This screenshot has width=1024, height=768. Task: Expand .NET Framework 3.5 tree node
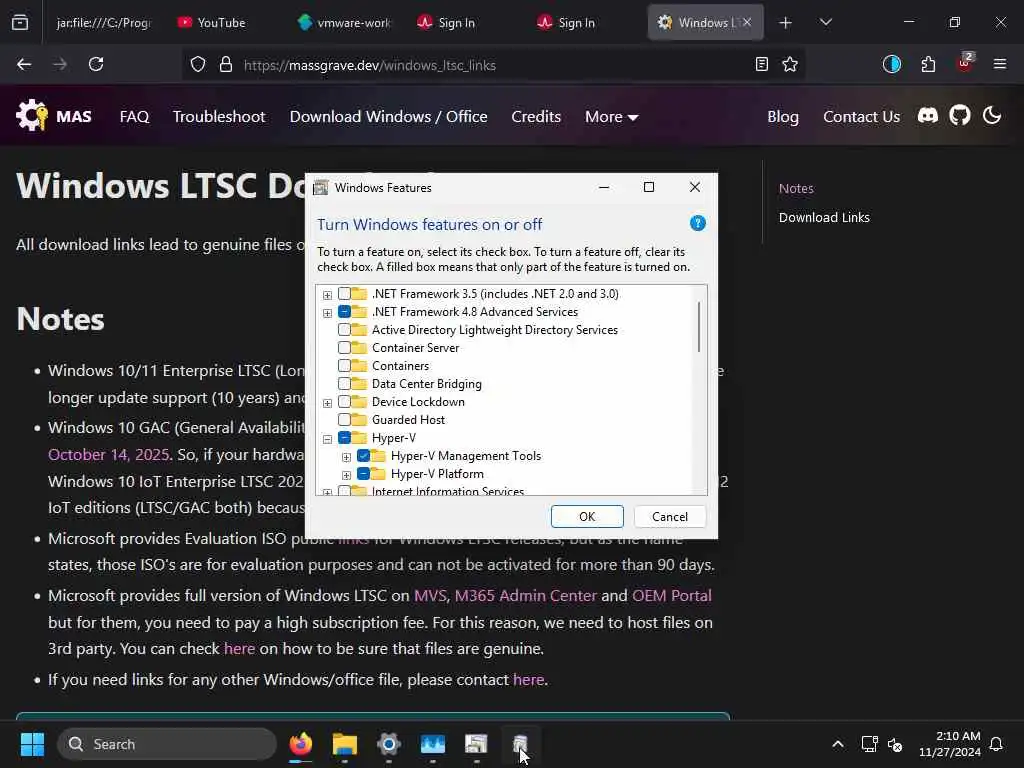(327, 295)
